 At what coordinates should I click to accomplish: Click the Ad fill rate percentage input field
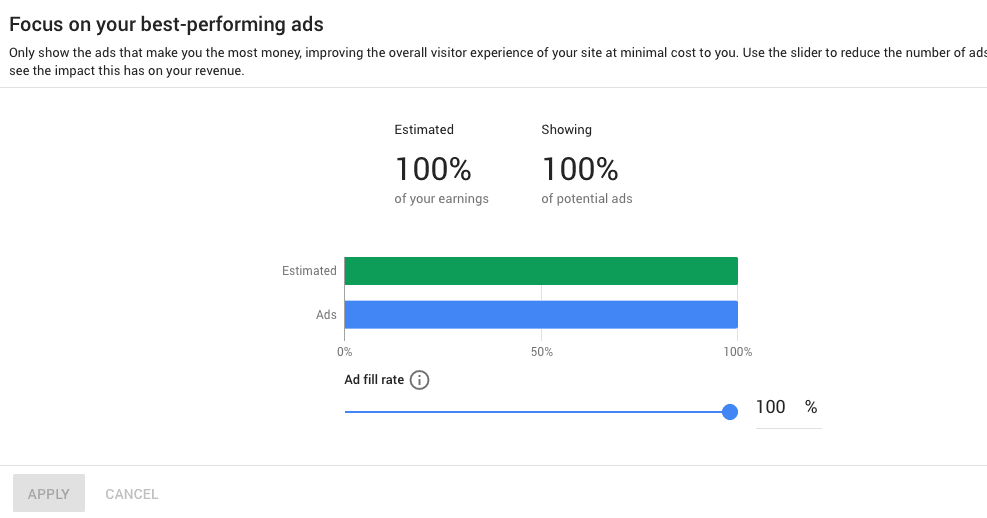pos(772,408)
